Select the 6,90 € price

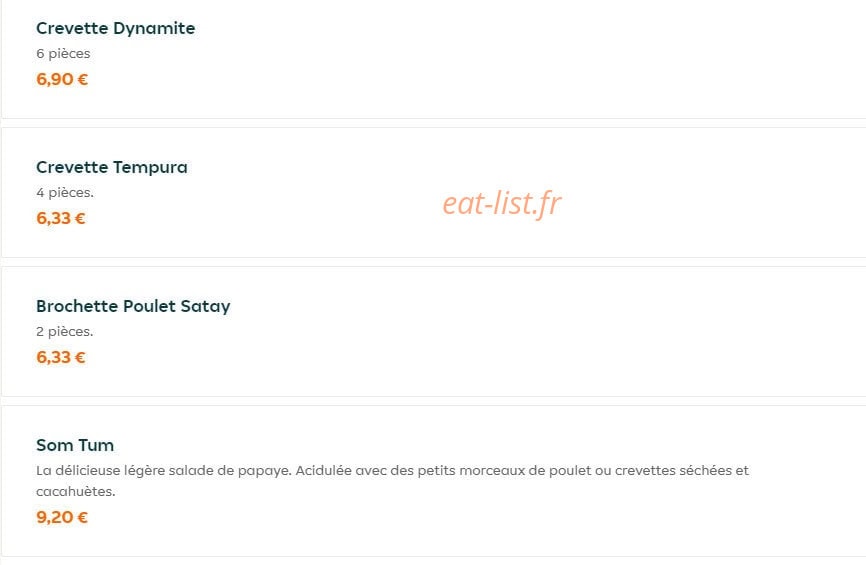[x=62, y=79]
